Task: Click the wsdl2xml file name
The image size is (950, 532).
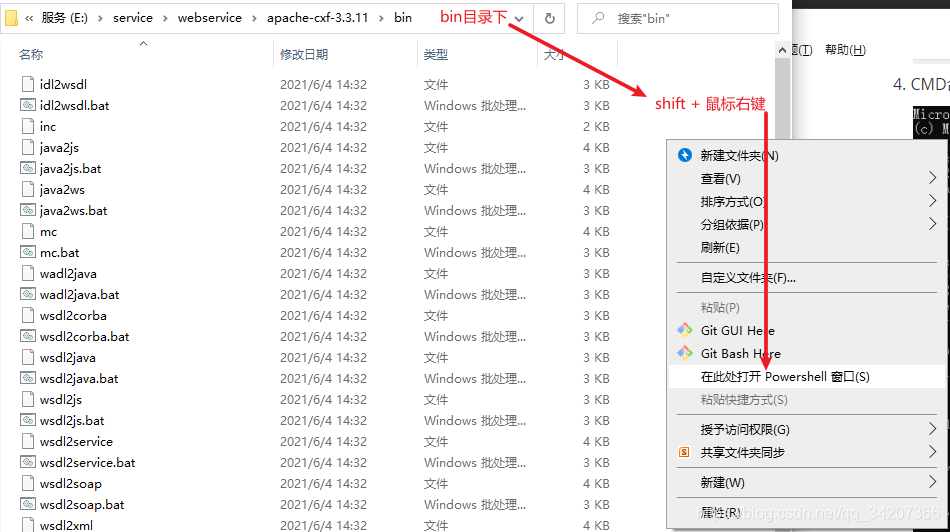Action: click(x=67, y=525)
